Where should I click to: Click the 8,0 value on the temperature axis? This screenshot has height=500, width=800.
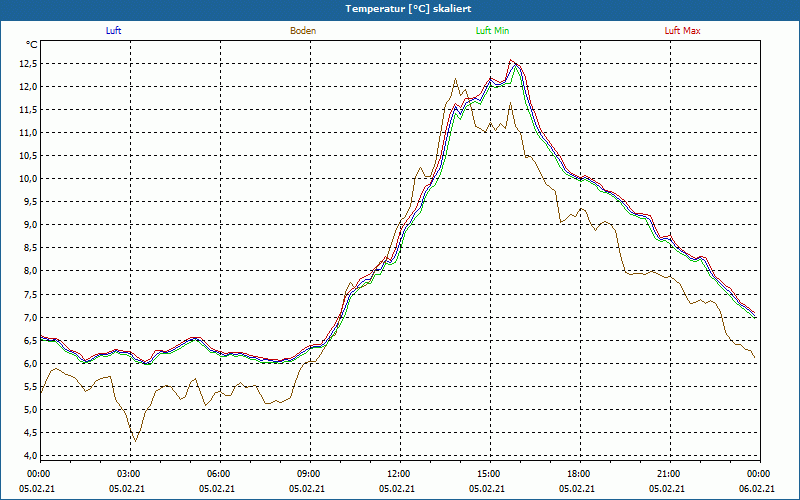(30, 271)
